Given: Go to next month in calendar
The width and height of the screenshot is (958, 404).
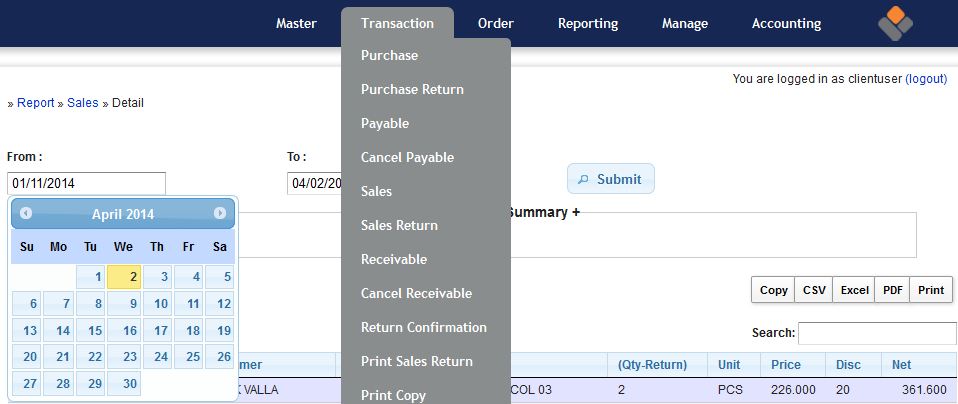Looking at the screenshot, I should (x=220, y=213).
